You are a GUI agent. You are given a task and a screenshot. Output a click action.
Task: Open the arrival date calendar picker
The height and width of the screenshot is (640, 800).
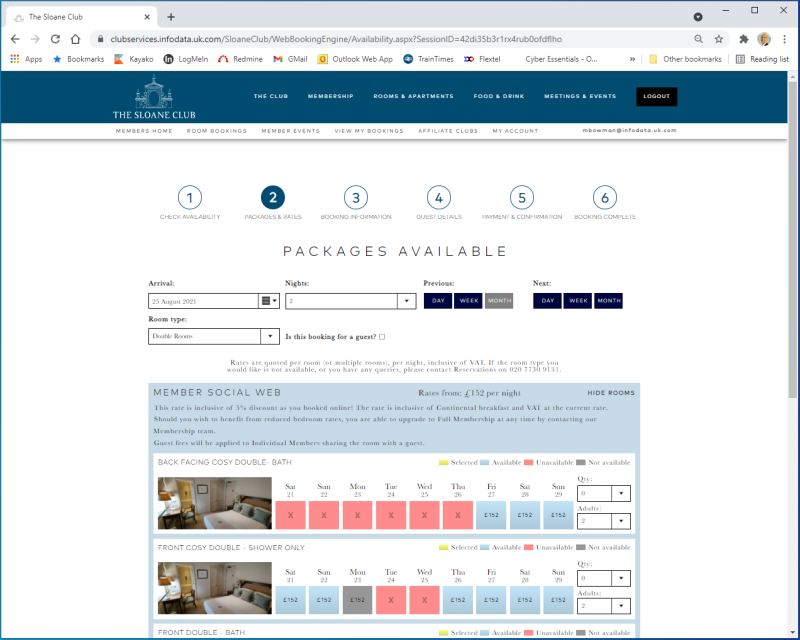[x=269, y=301]
